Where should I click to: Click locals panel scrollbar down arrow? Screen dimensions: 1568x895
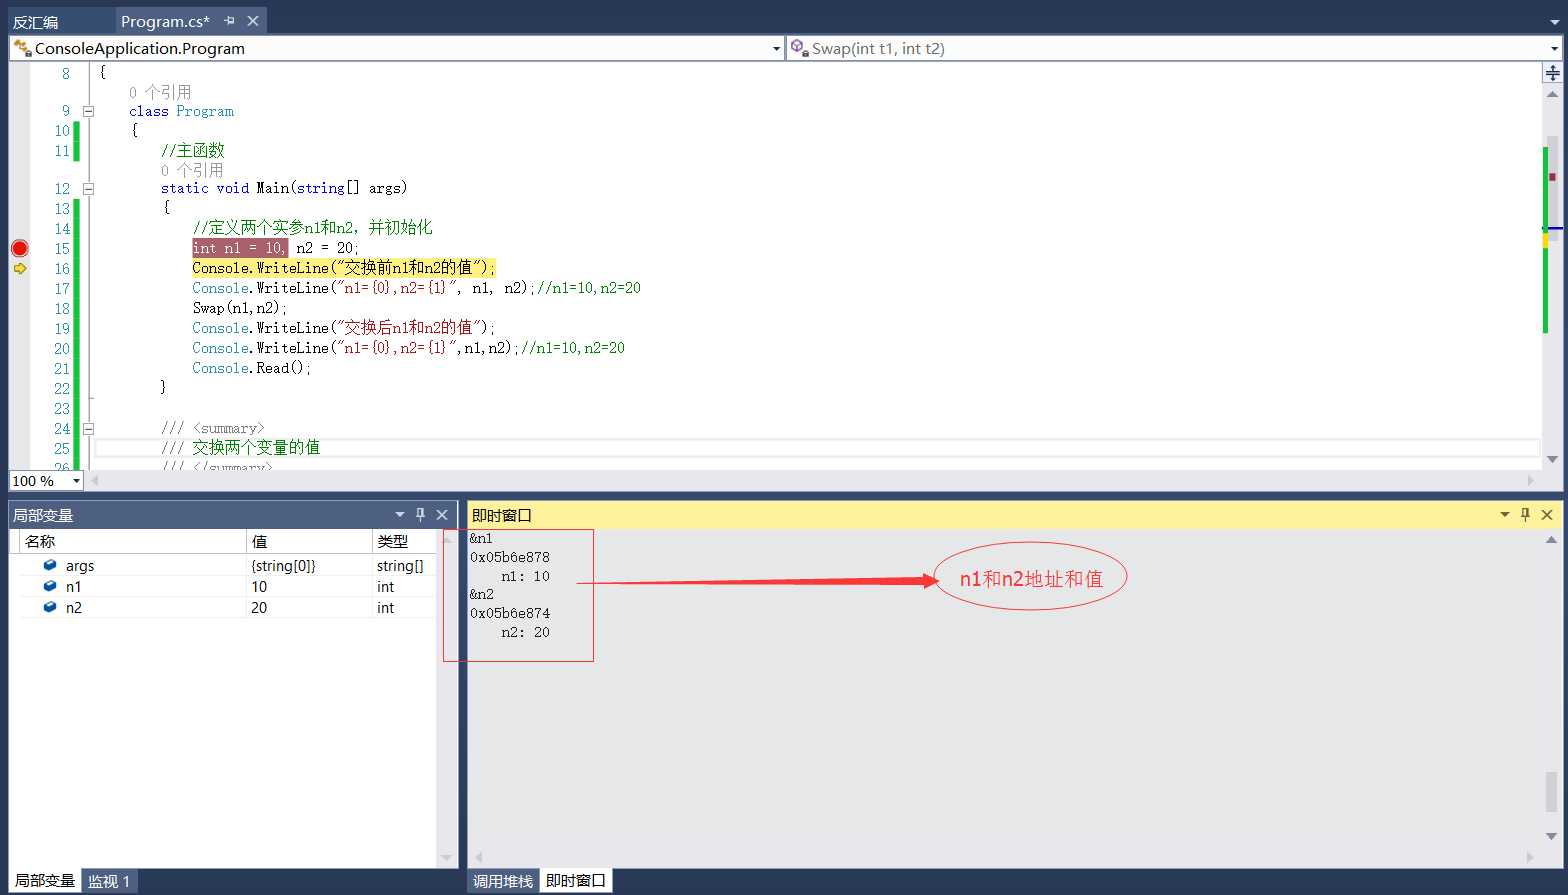pyautogui.click(x=447, y=858)
